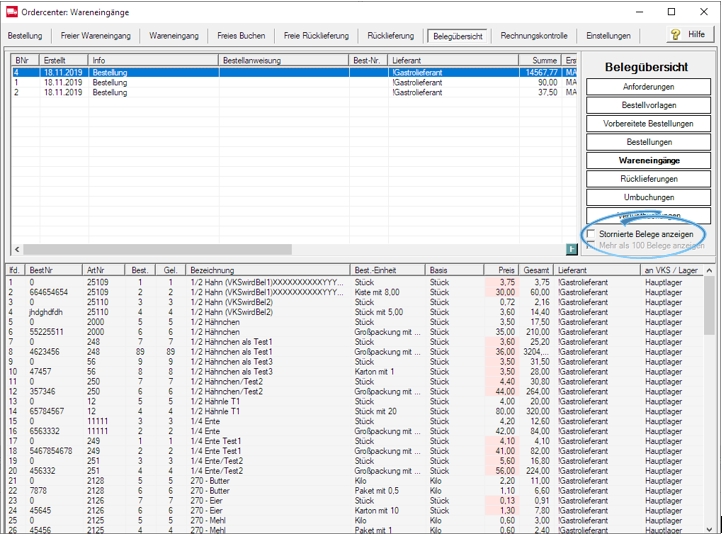Open the Einstellungen tab

(608, 35)
